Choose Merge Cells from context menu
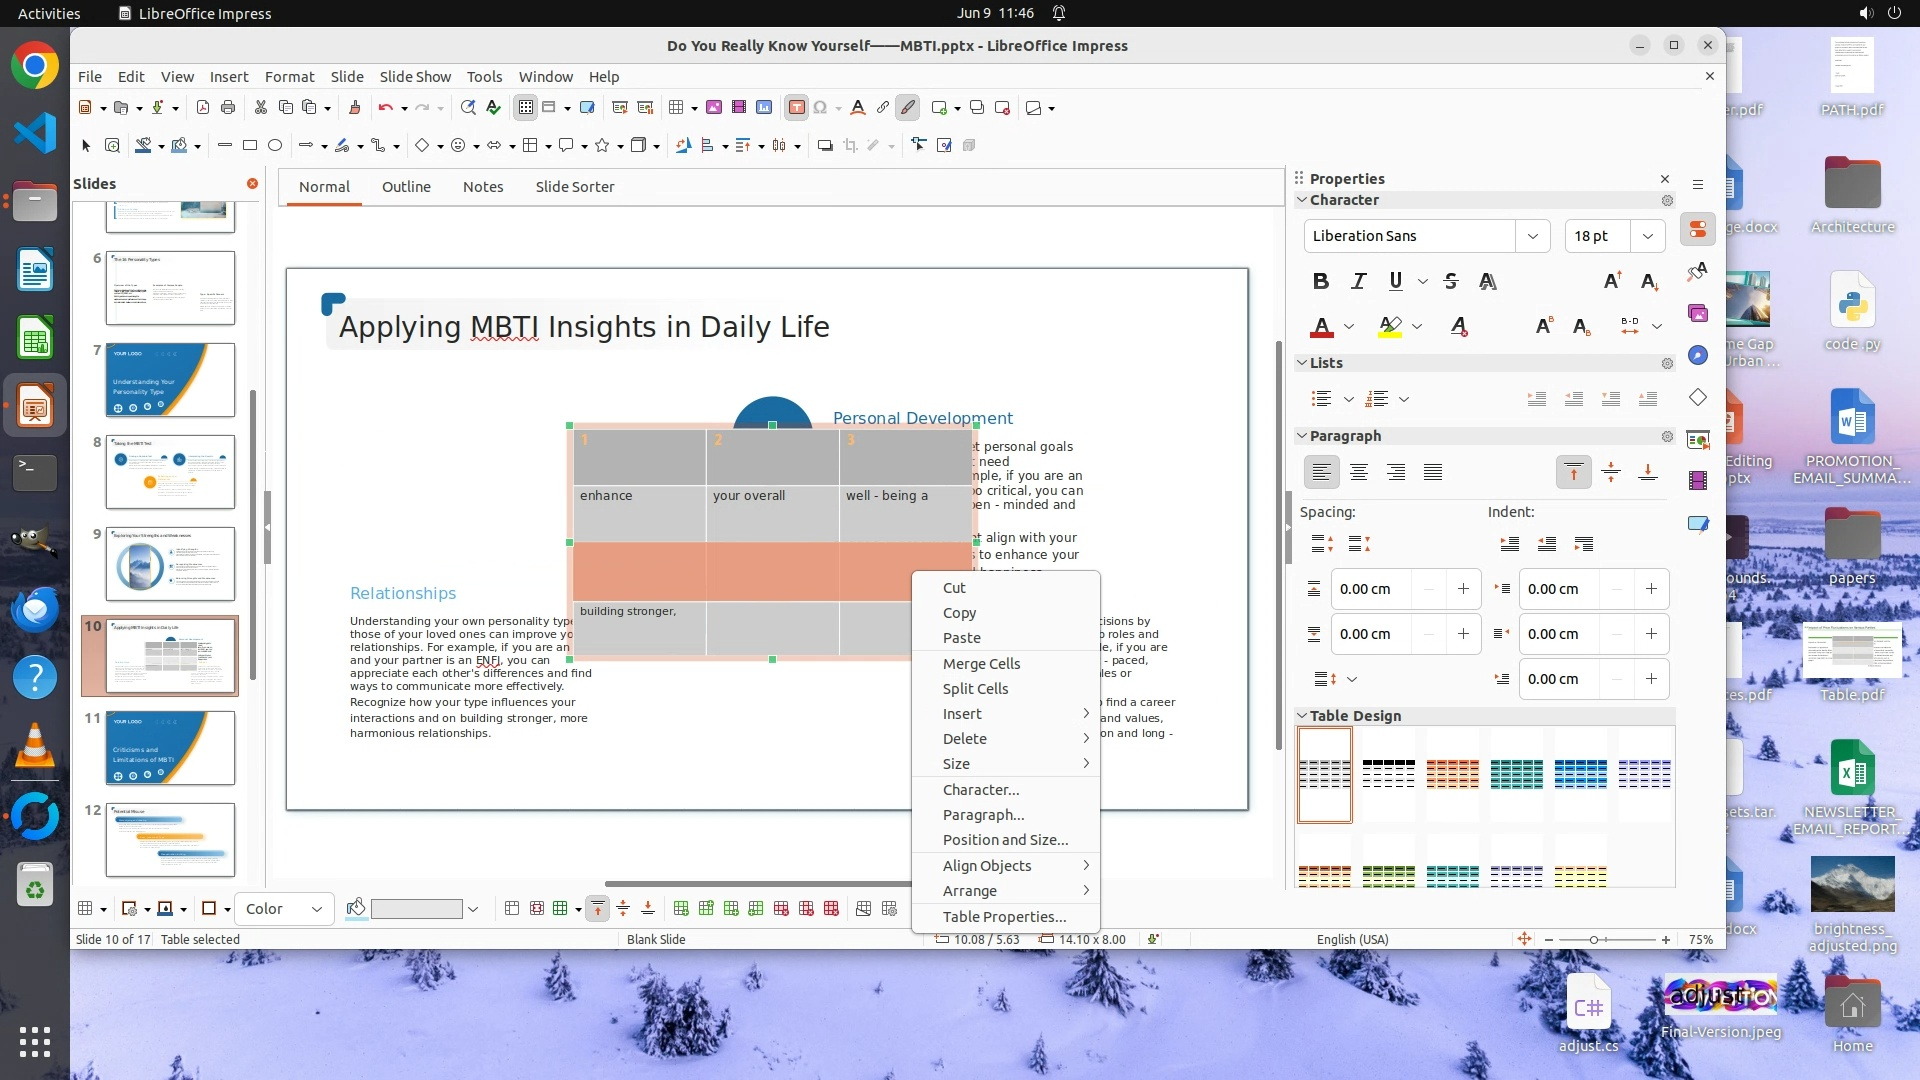Image resolution: width=1920 pixels, height=1080 pixels. (x=981, y=664)
